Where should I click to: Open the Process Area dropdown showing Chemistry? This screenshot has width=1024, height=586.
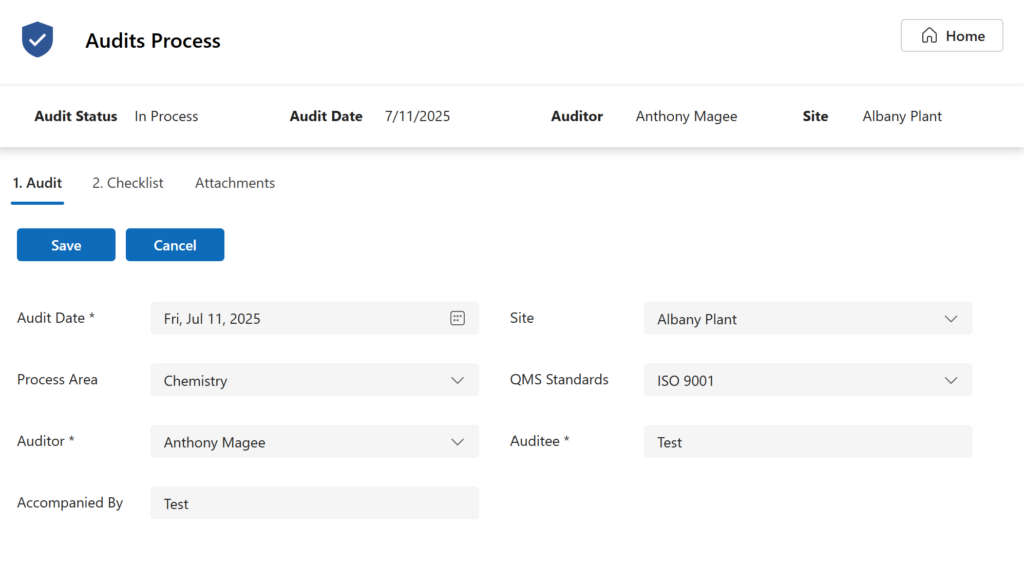pyautogui.click(x=314, y=380)
